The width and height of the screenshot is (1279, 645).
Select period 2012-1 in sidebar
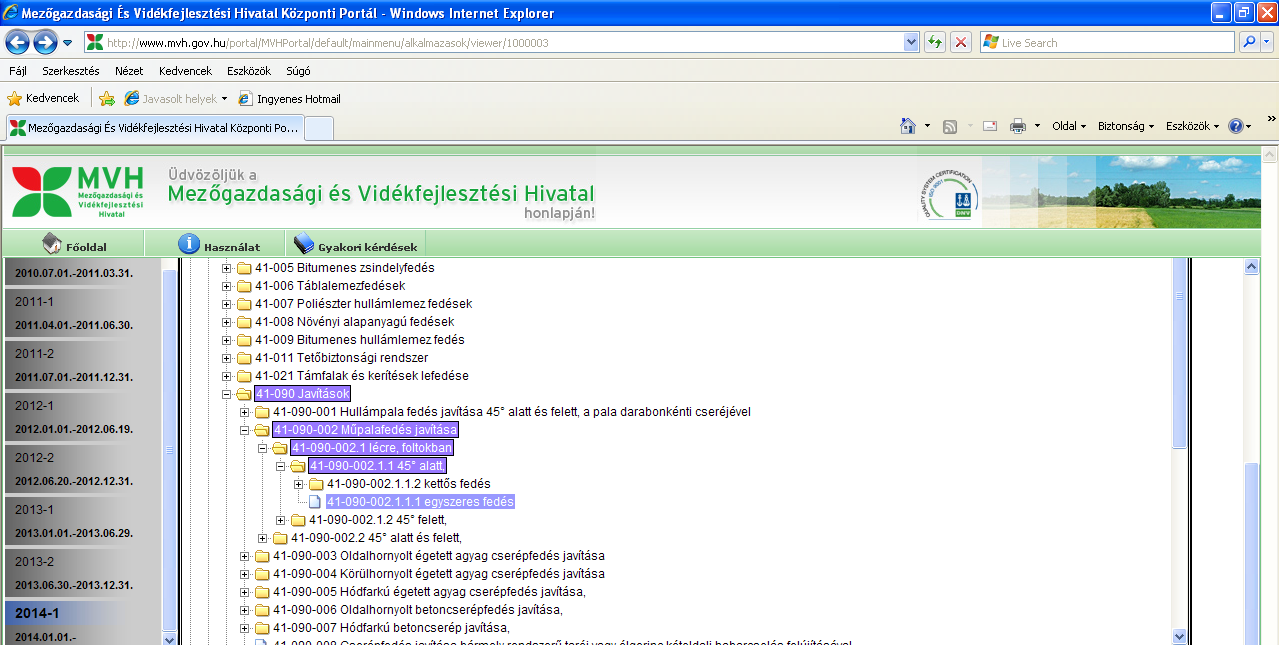coord(80,416)
